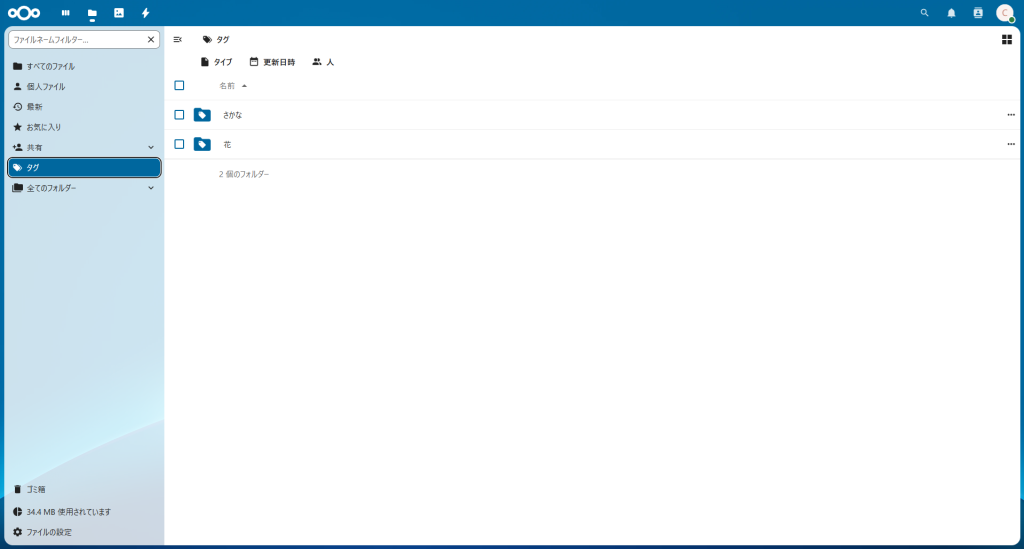The width and height of the screenshot is (1024, 549).
Task: Open the notifications bell
Action: (951, 13)
